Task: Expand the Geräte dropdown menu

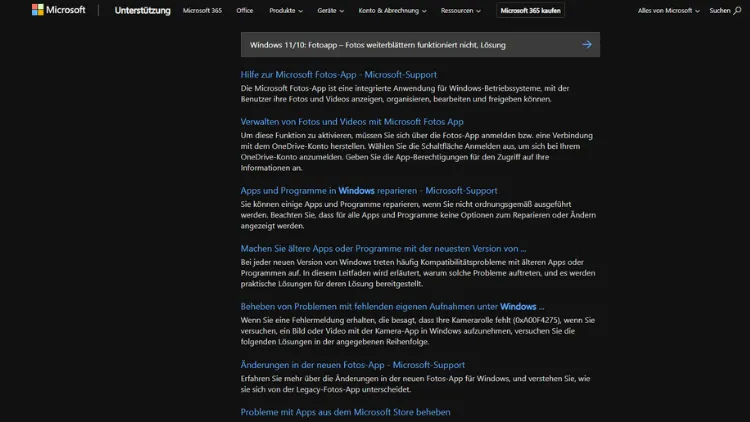Action: coord(330,10)
